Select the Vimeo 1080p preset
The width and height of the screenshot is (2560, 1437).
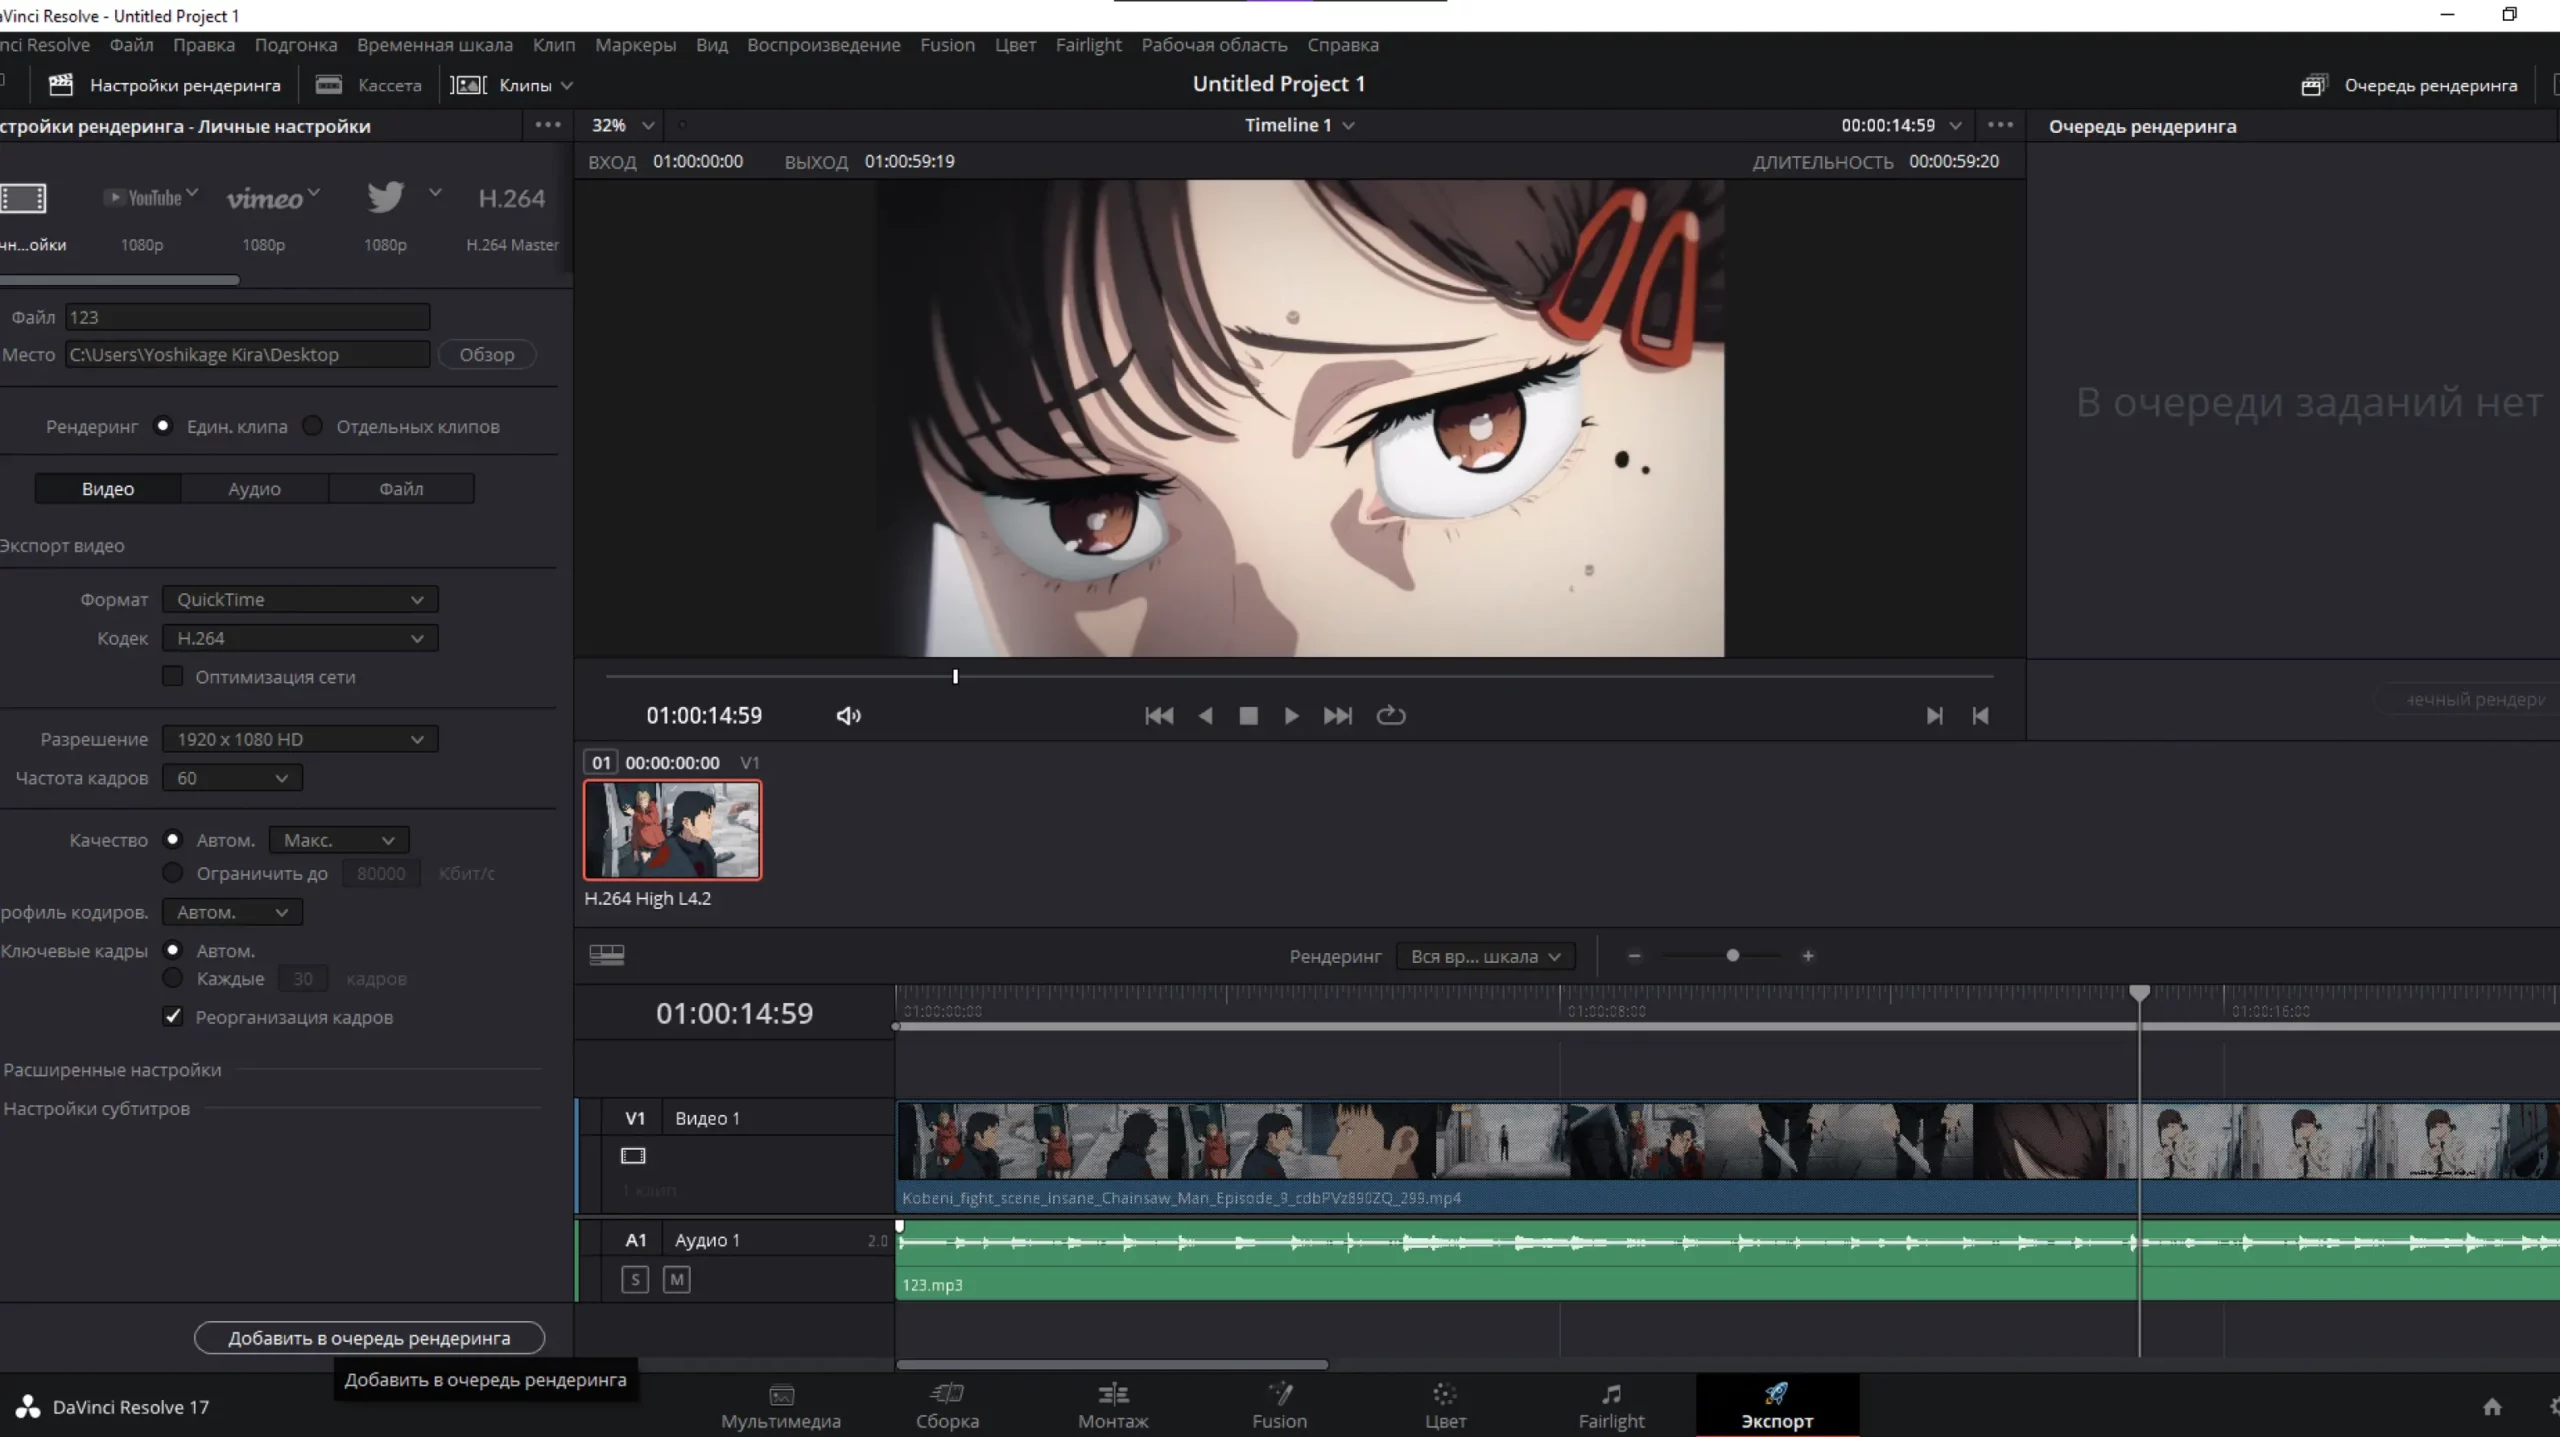coord(272,215)
